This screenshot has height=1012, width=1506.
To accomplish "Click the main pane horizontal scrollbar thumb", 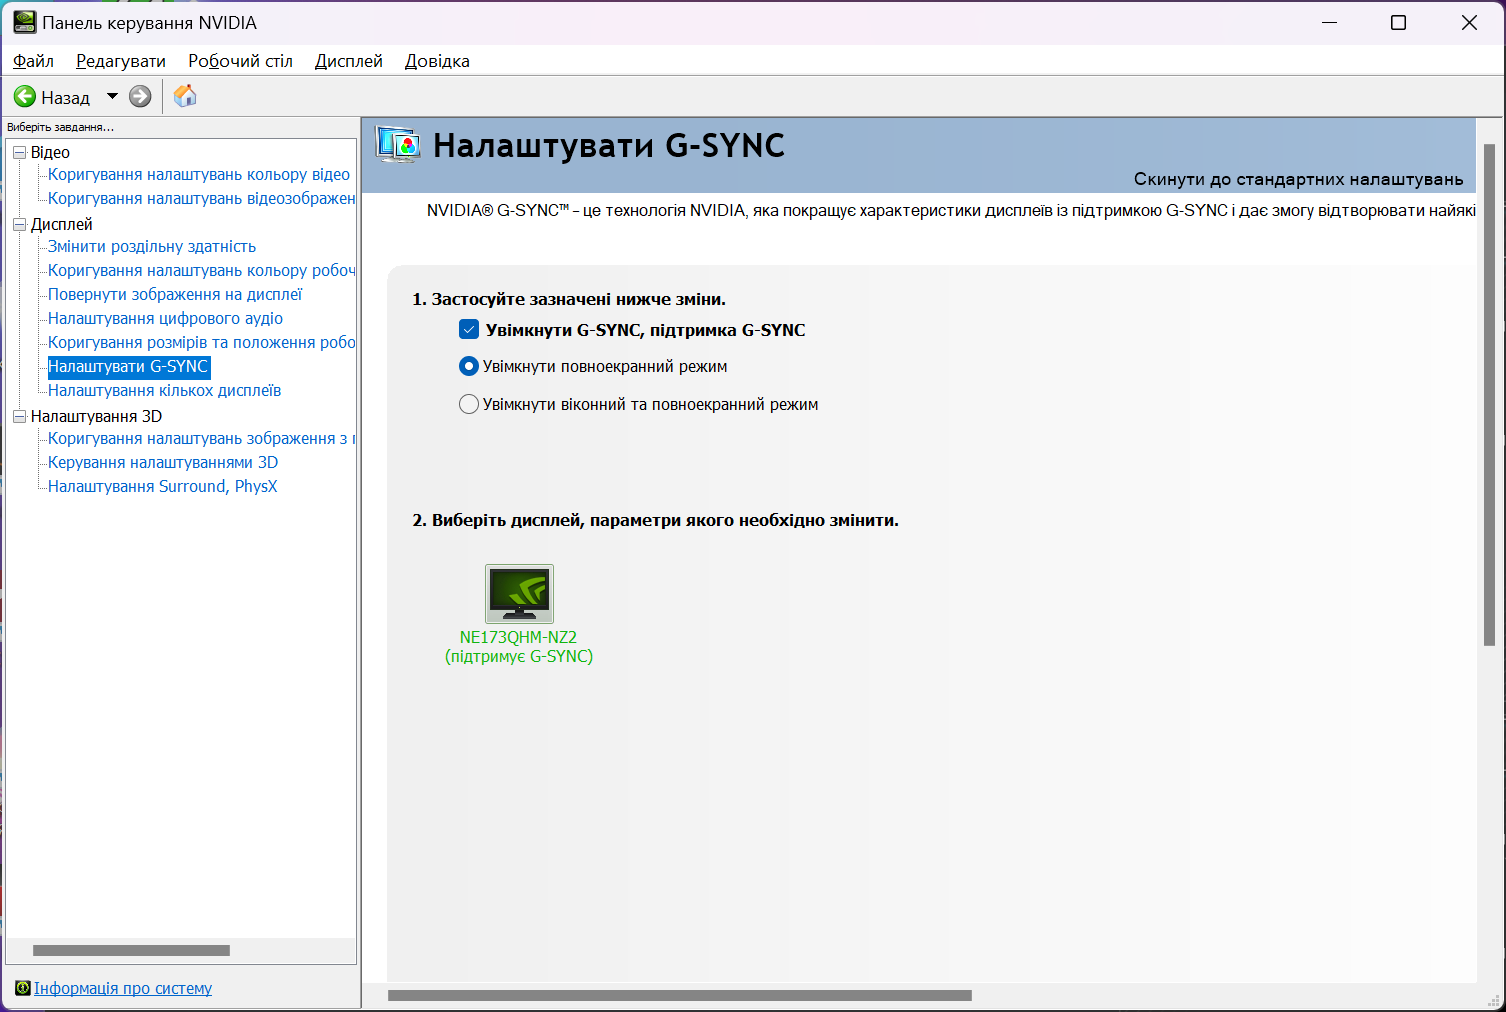I will (680, 995).
